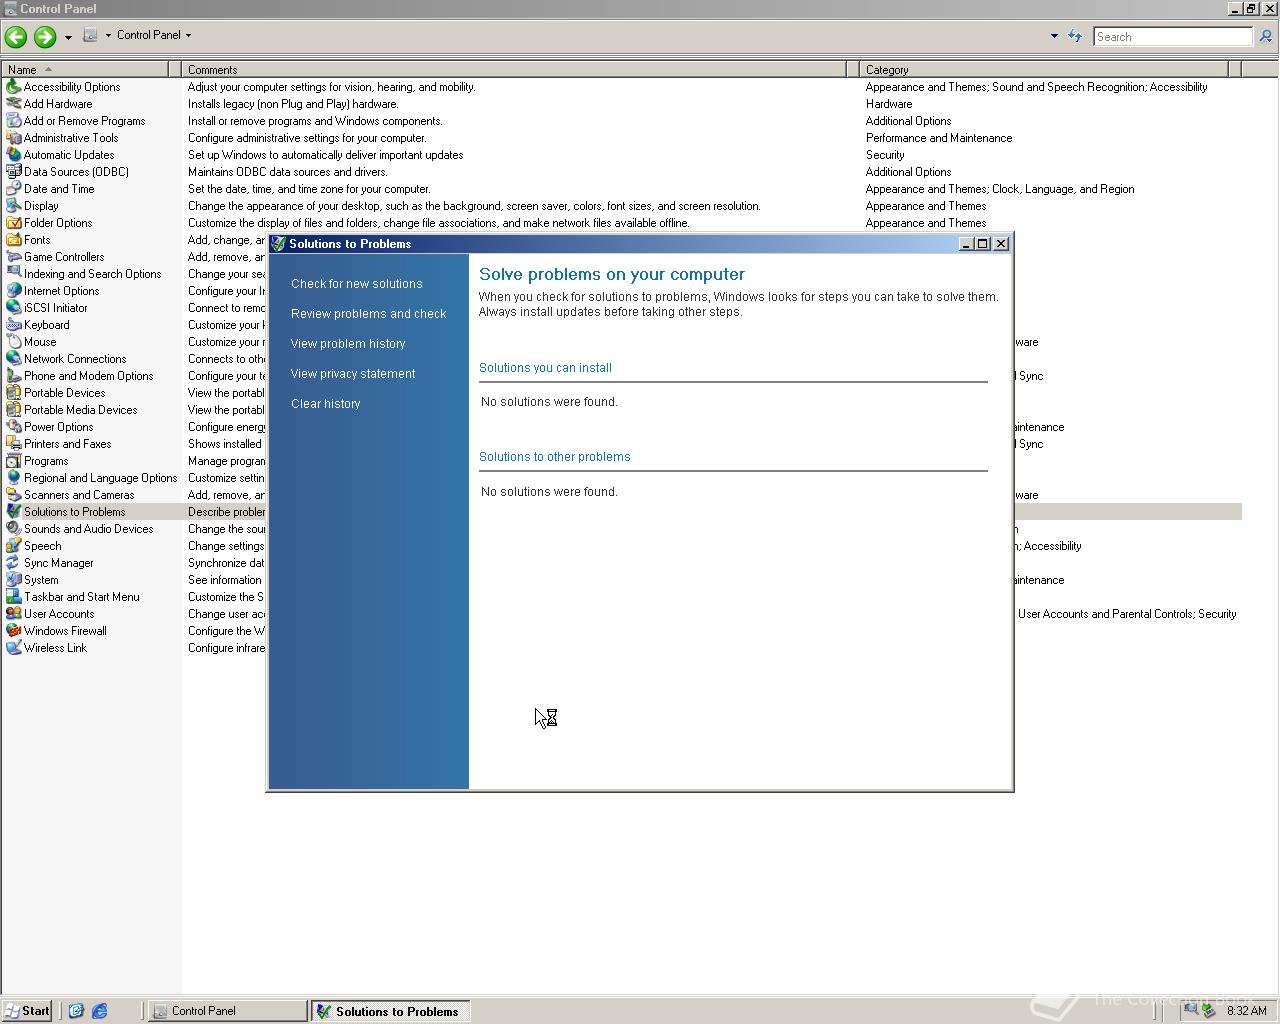Select the Internet Options icon
The width and height of the screenshot is (1280, 1024).
point(14,291)
